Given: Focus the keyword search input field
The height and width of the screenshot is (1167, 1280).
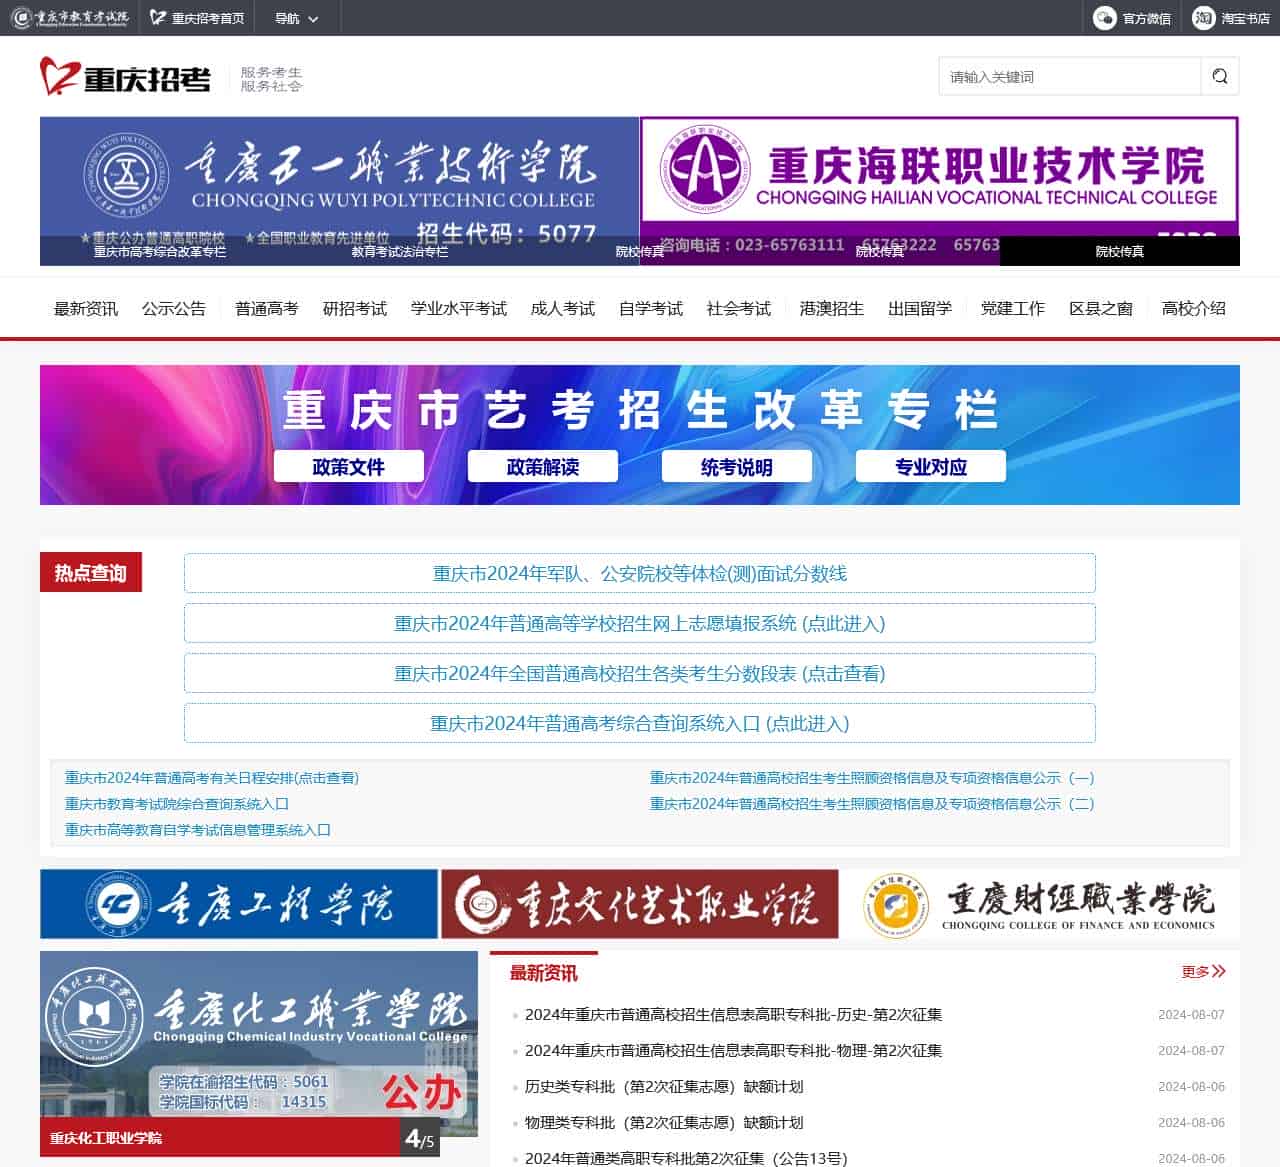Looking at the screenshot, I should 1069,76.
